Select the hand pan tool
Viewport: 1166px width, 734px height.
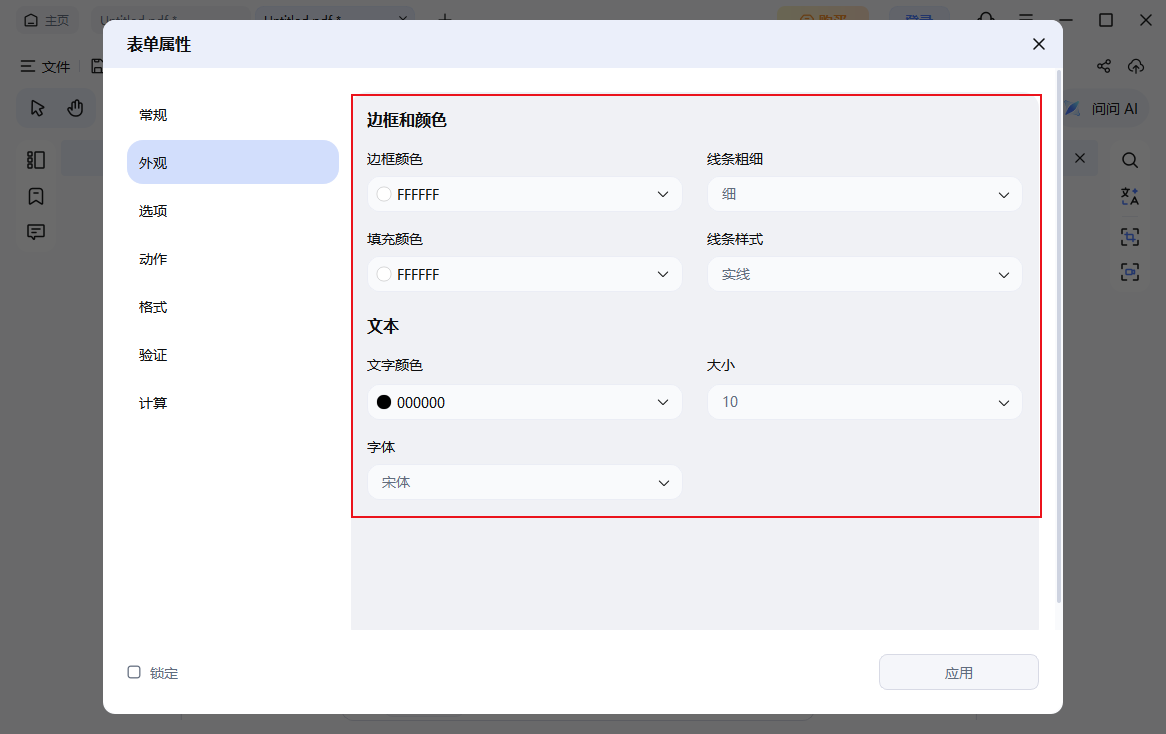[x=75, y=109]
